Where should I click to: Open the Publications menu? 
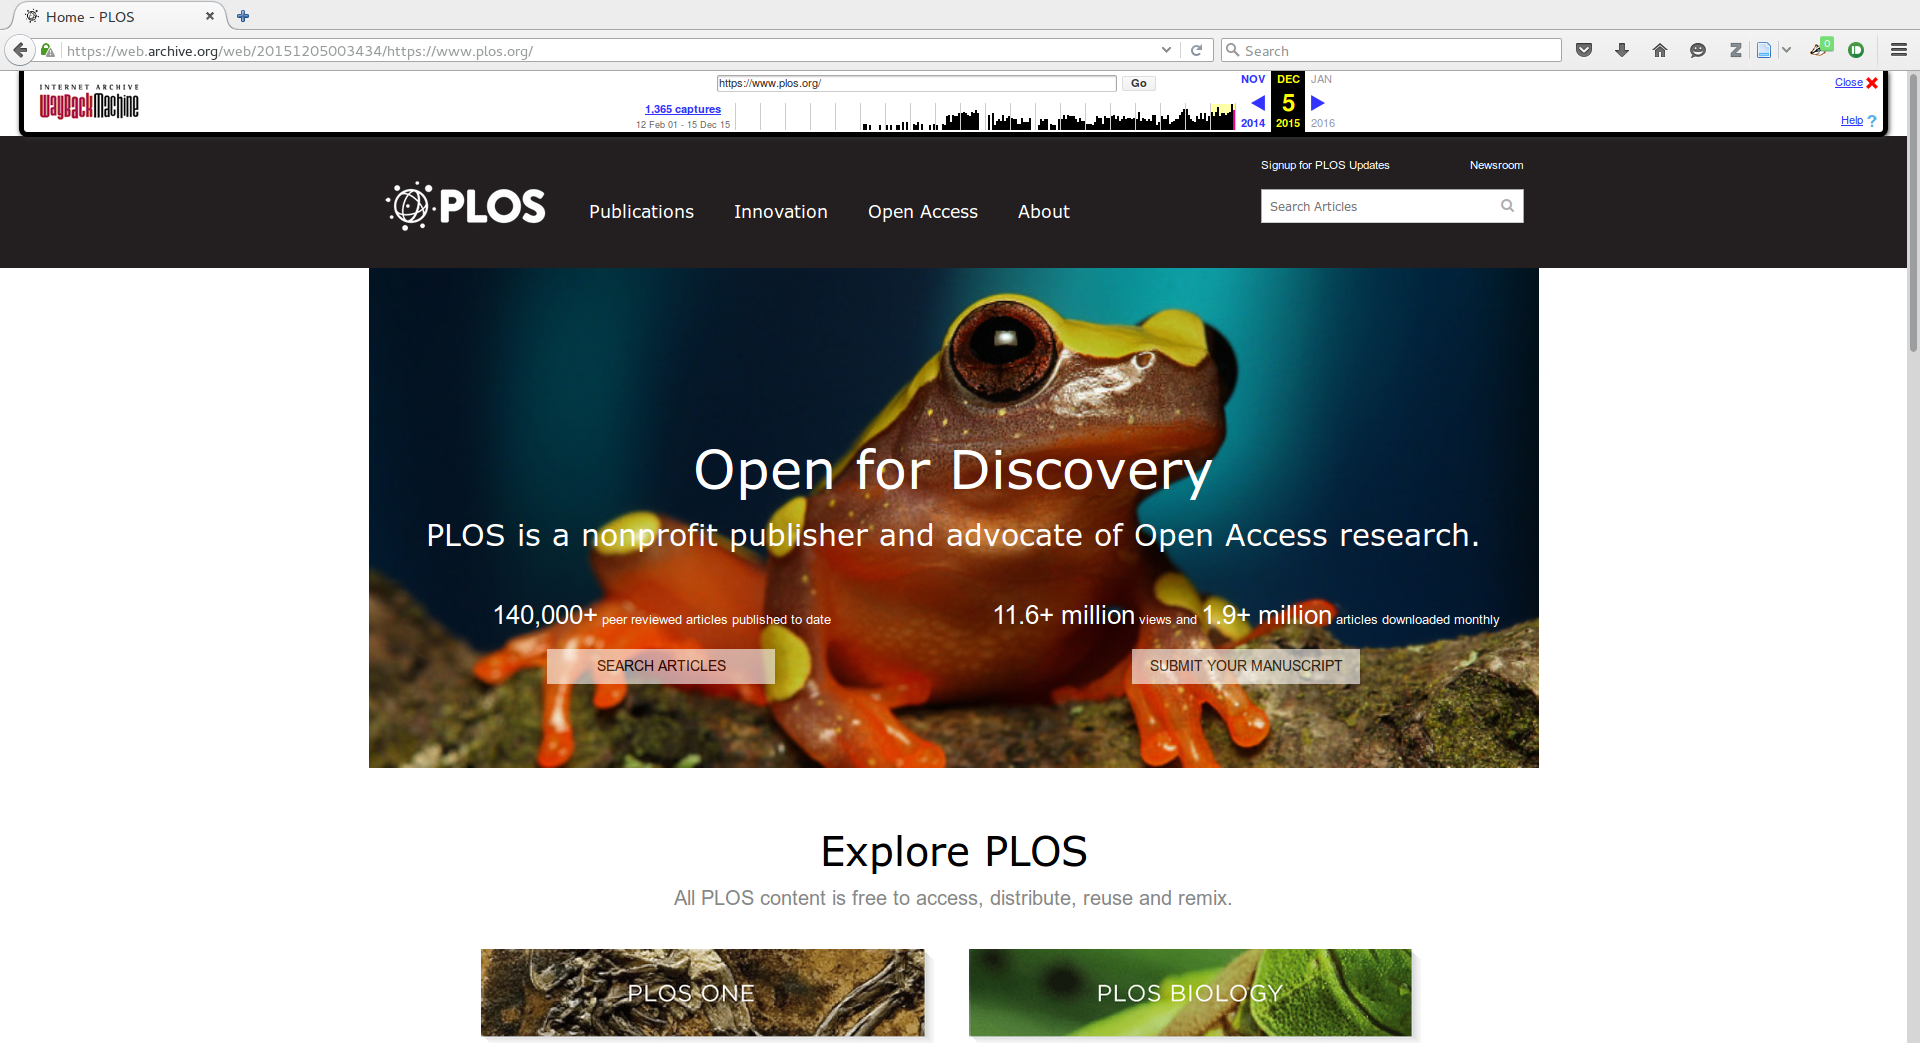[641, 211]
